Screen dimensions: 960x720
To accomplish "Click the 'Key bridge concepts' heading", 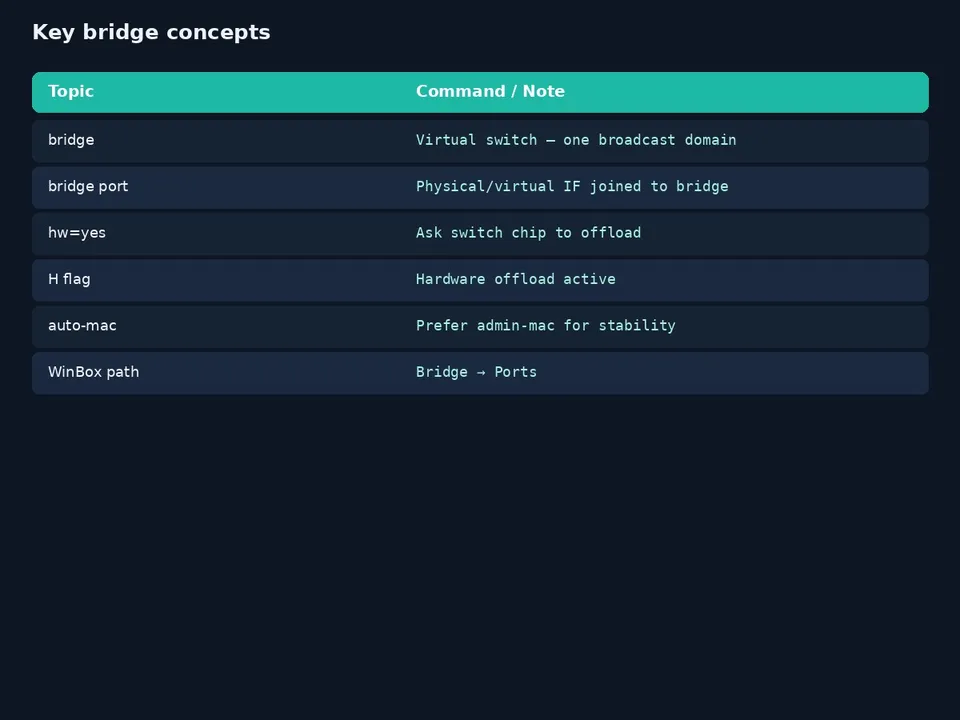I will (x=151, y=32).
